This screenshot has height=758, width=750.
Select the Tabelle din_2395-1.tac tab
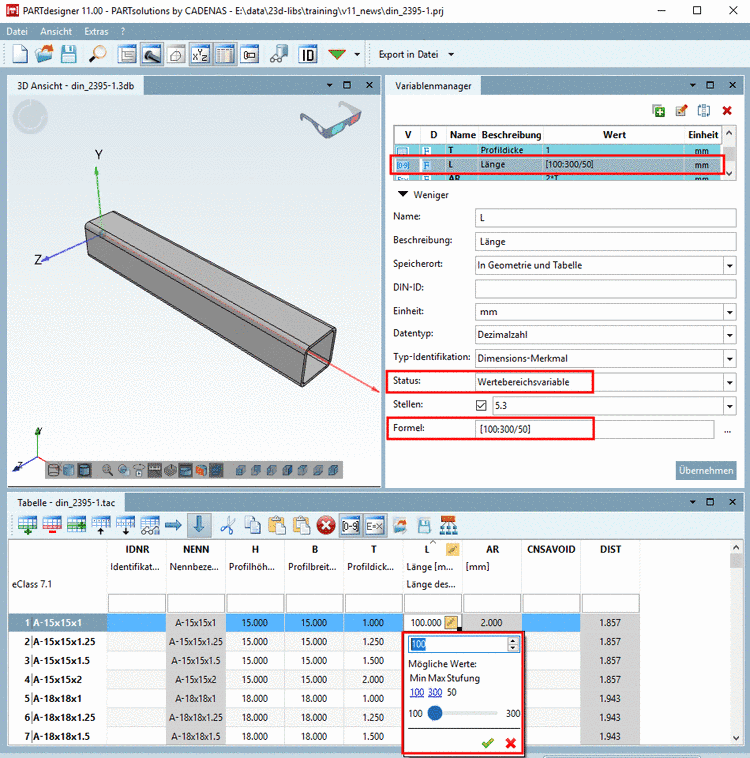click(66, 502)
